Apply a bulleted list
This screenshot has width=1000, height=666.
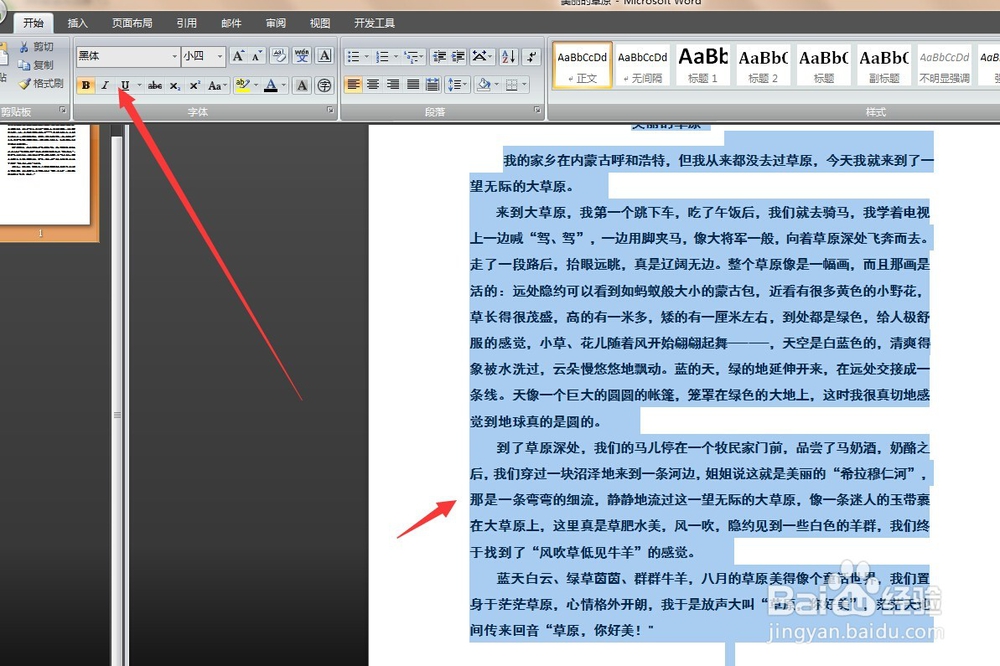coord(354,56)
